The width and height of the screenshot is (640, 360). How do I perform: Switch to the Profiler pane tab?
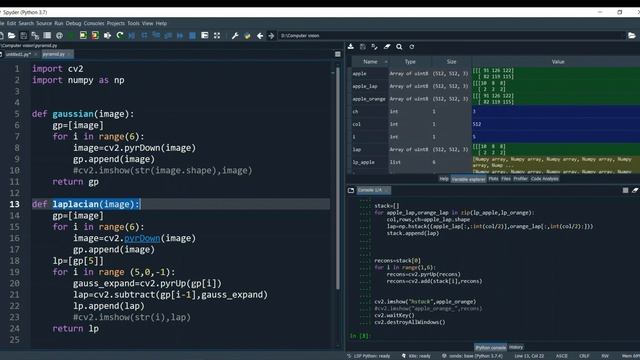pos(520,179)
